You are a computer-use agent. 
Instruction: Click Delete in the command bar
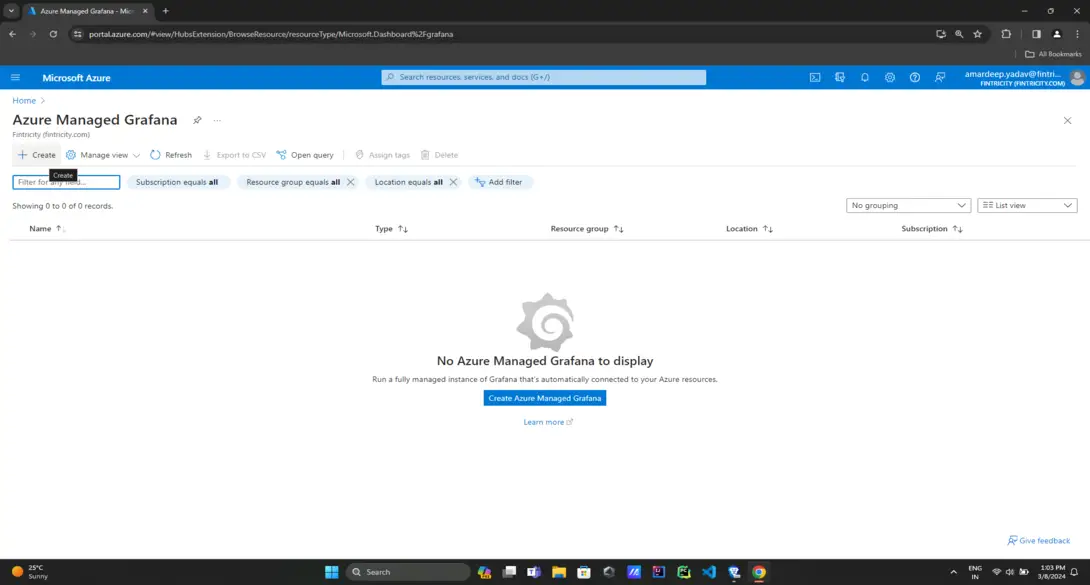[439, 155]
